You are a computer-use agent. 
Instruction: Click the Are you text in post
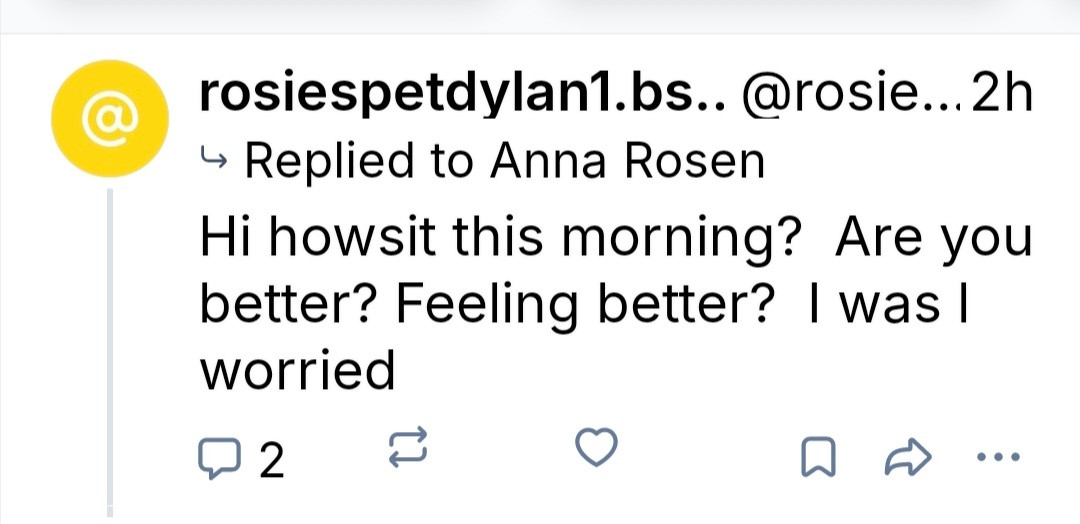pos(932,240)
